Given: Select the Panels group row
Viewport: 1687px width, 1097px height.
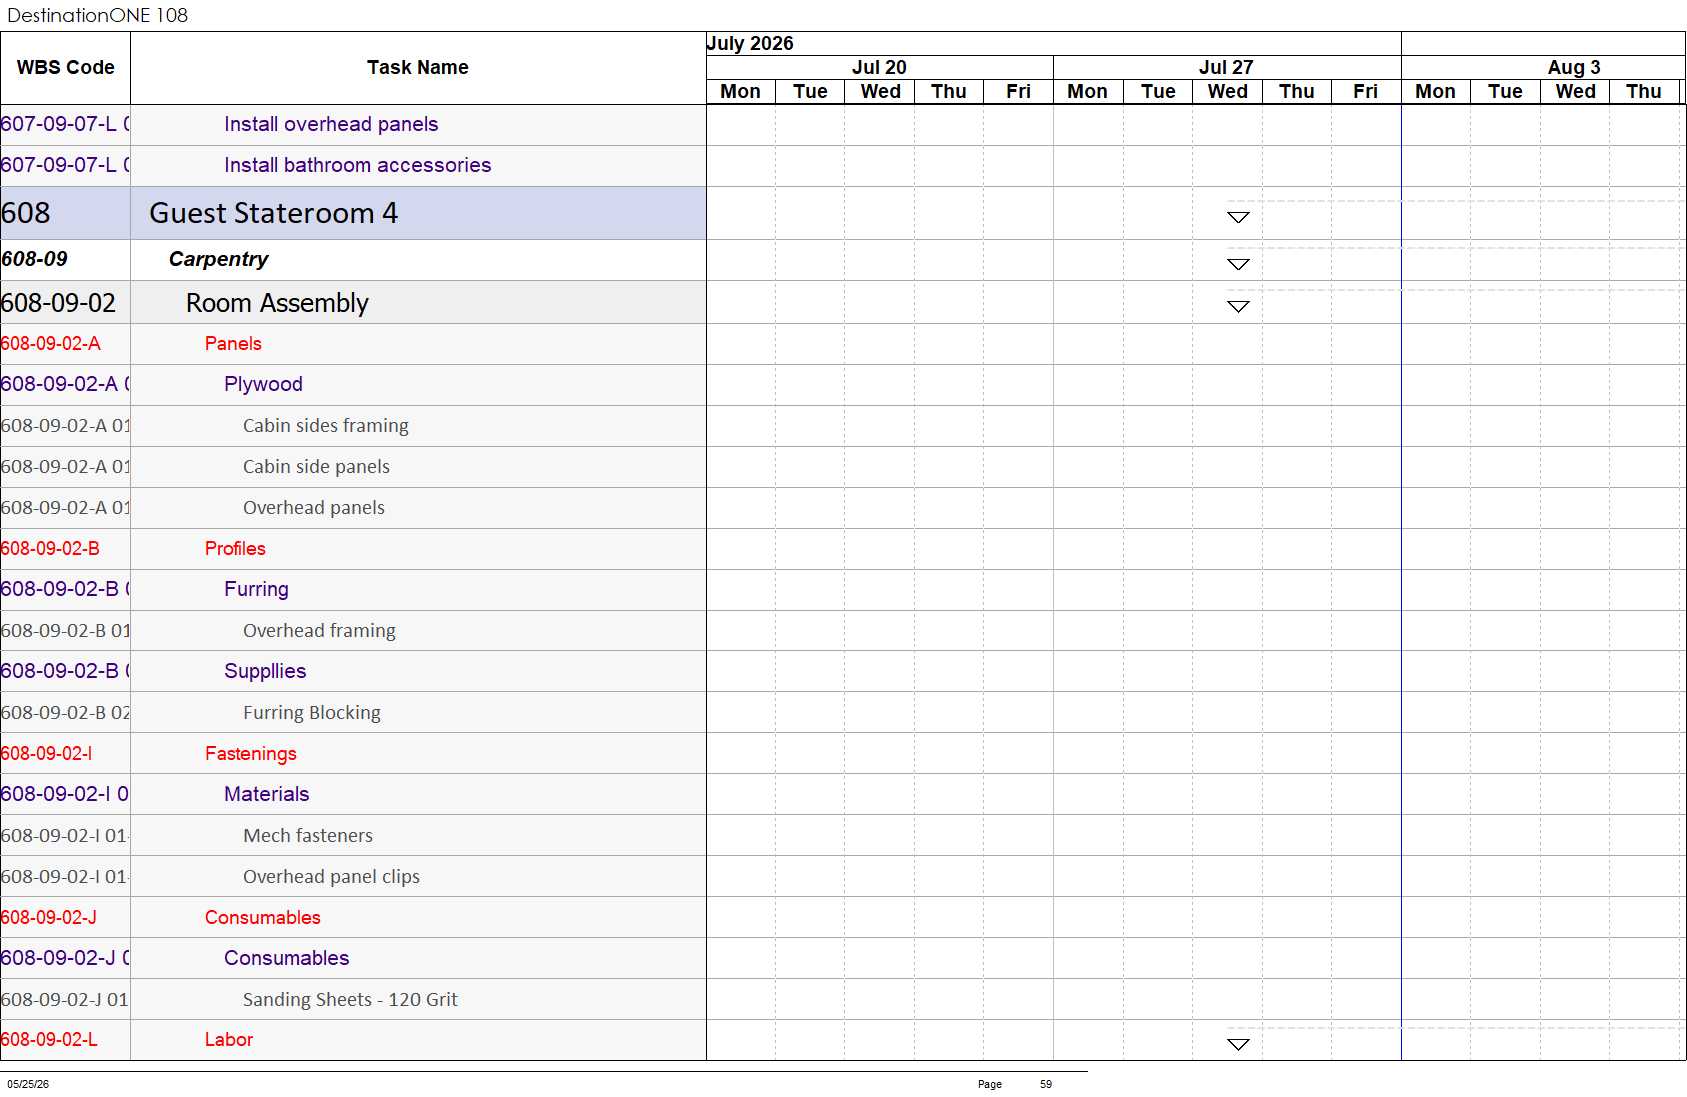Looking at the screenshot, I should point(353,344).
